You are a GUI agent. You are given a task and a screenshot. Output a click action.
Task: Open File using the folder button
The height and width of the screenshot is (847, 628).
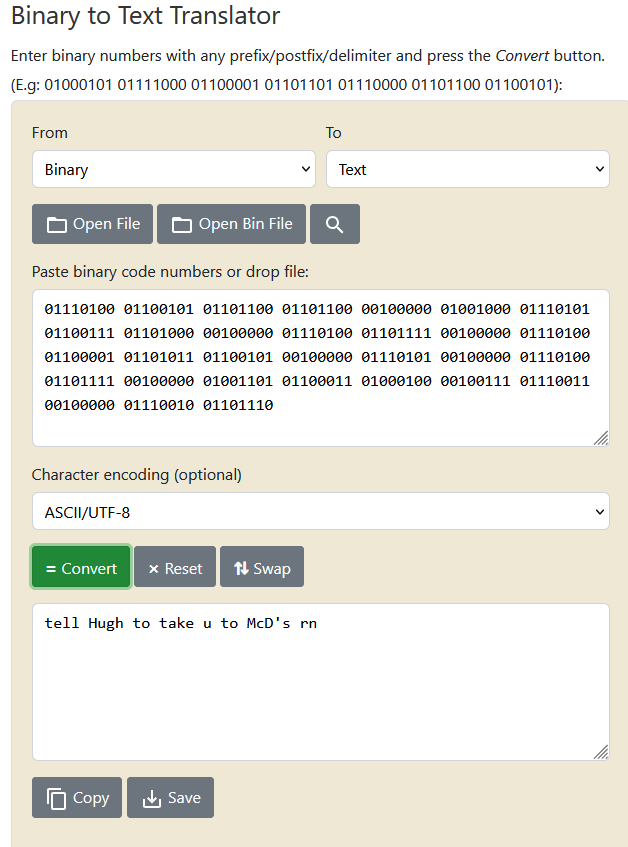click(x=92, y=224)
